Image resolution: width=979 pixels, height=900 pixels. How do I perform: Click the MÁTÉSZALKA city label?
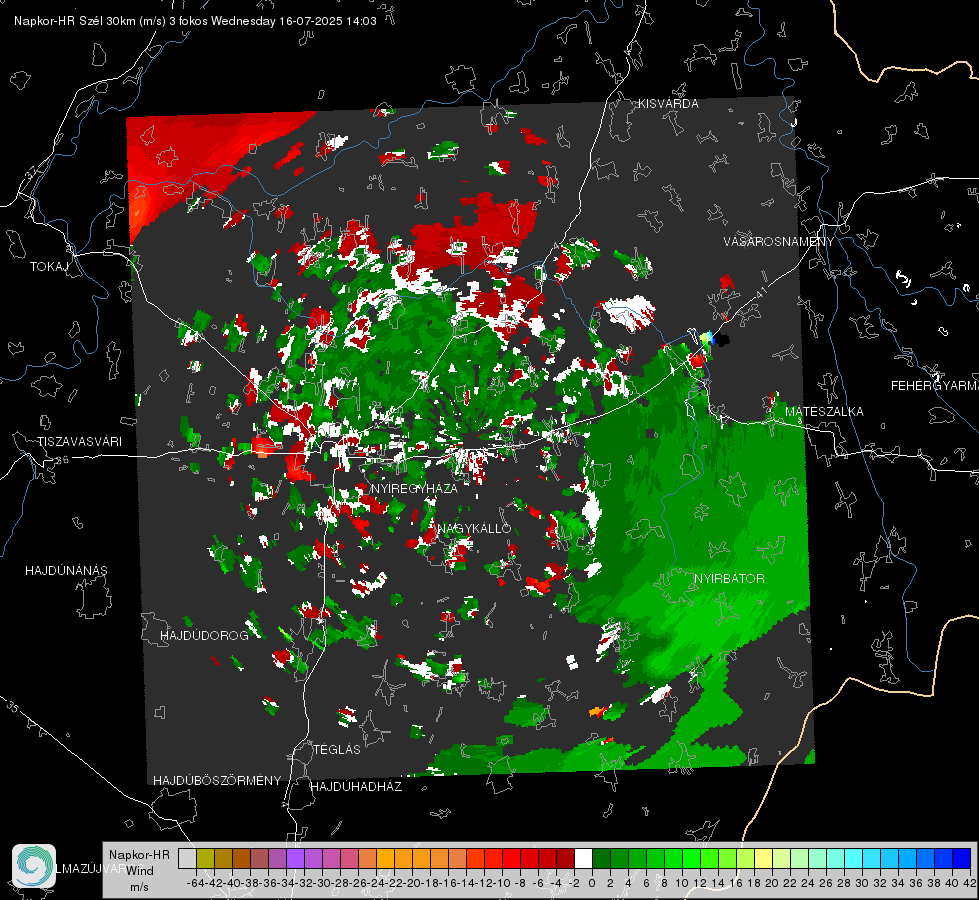click(x=824, y=412)
